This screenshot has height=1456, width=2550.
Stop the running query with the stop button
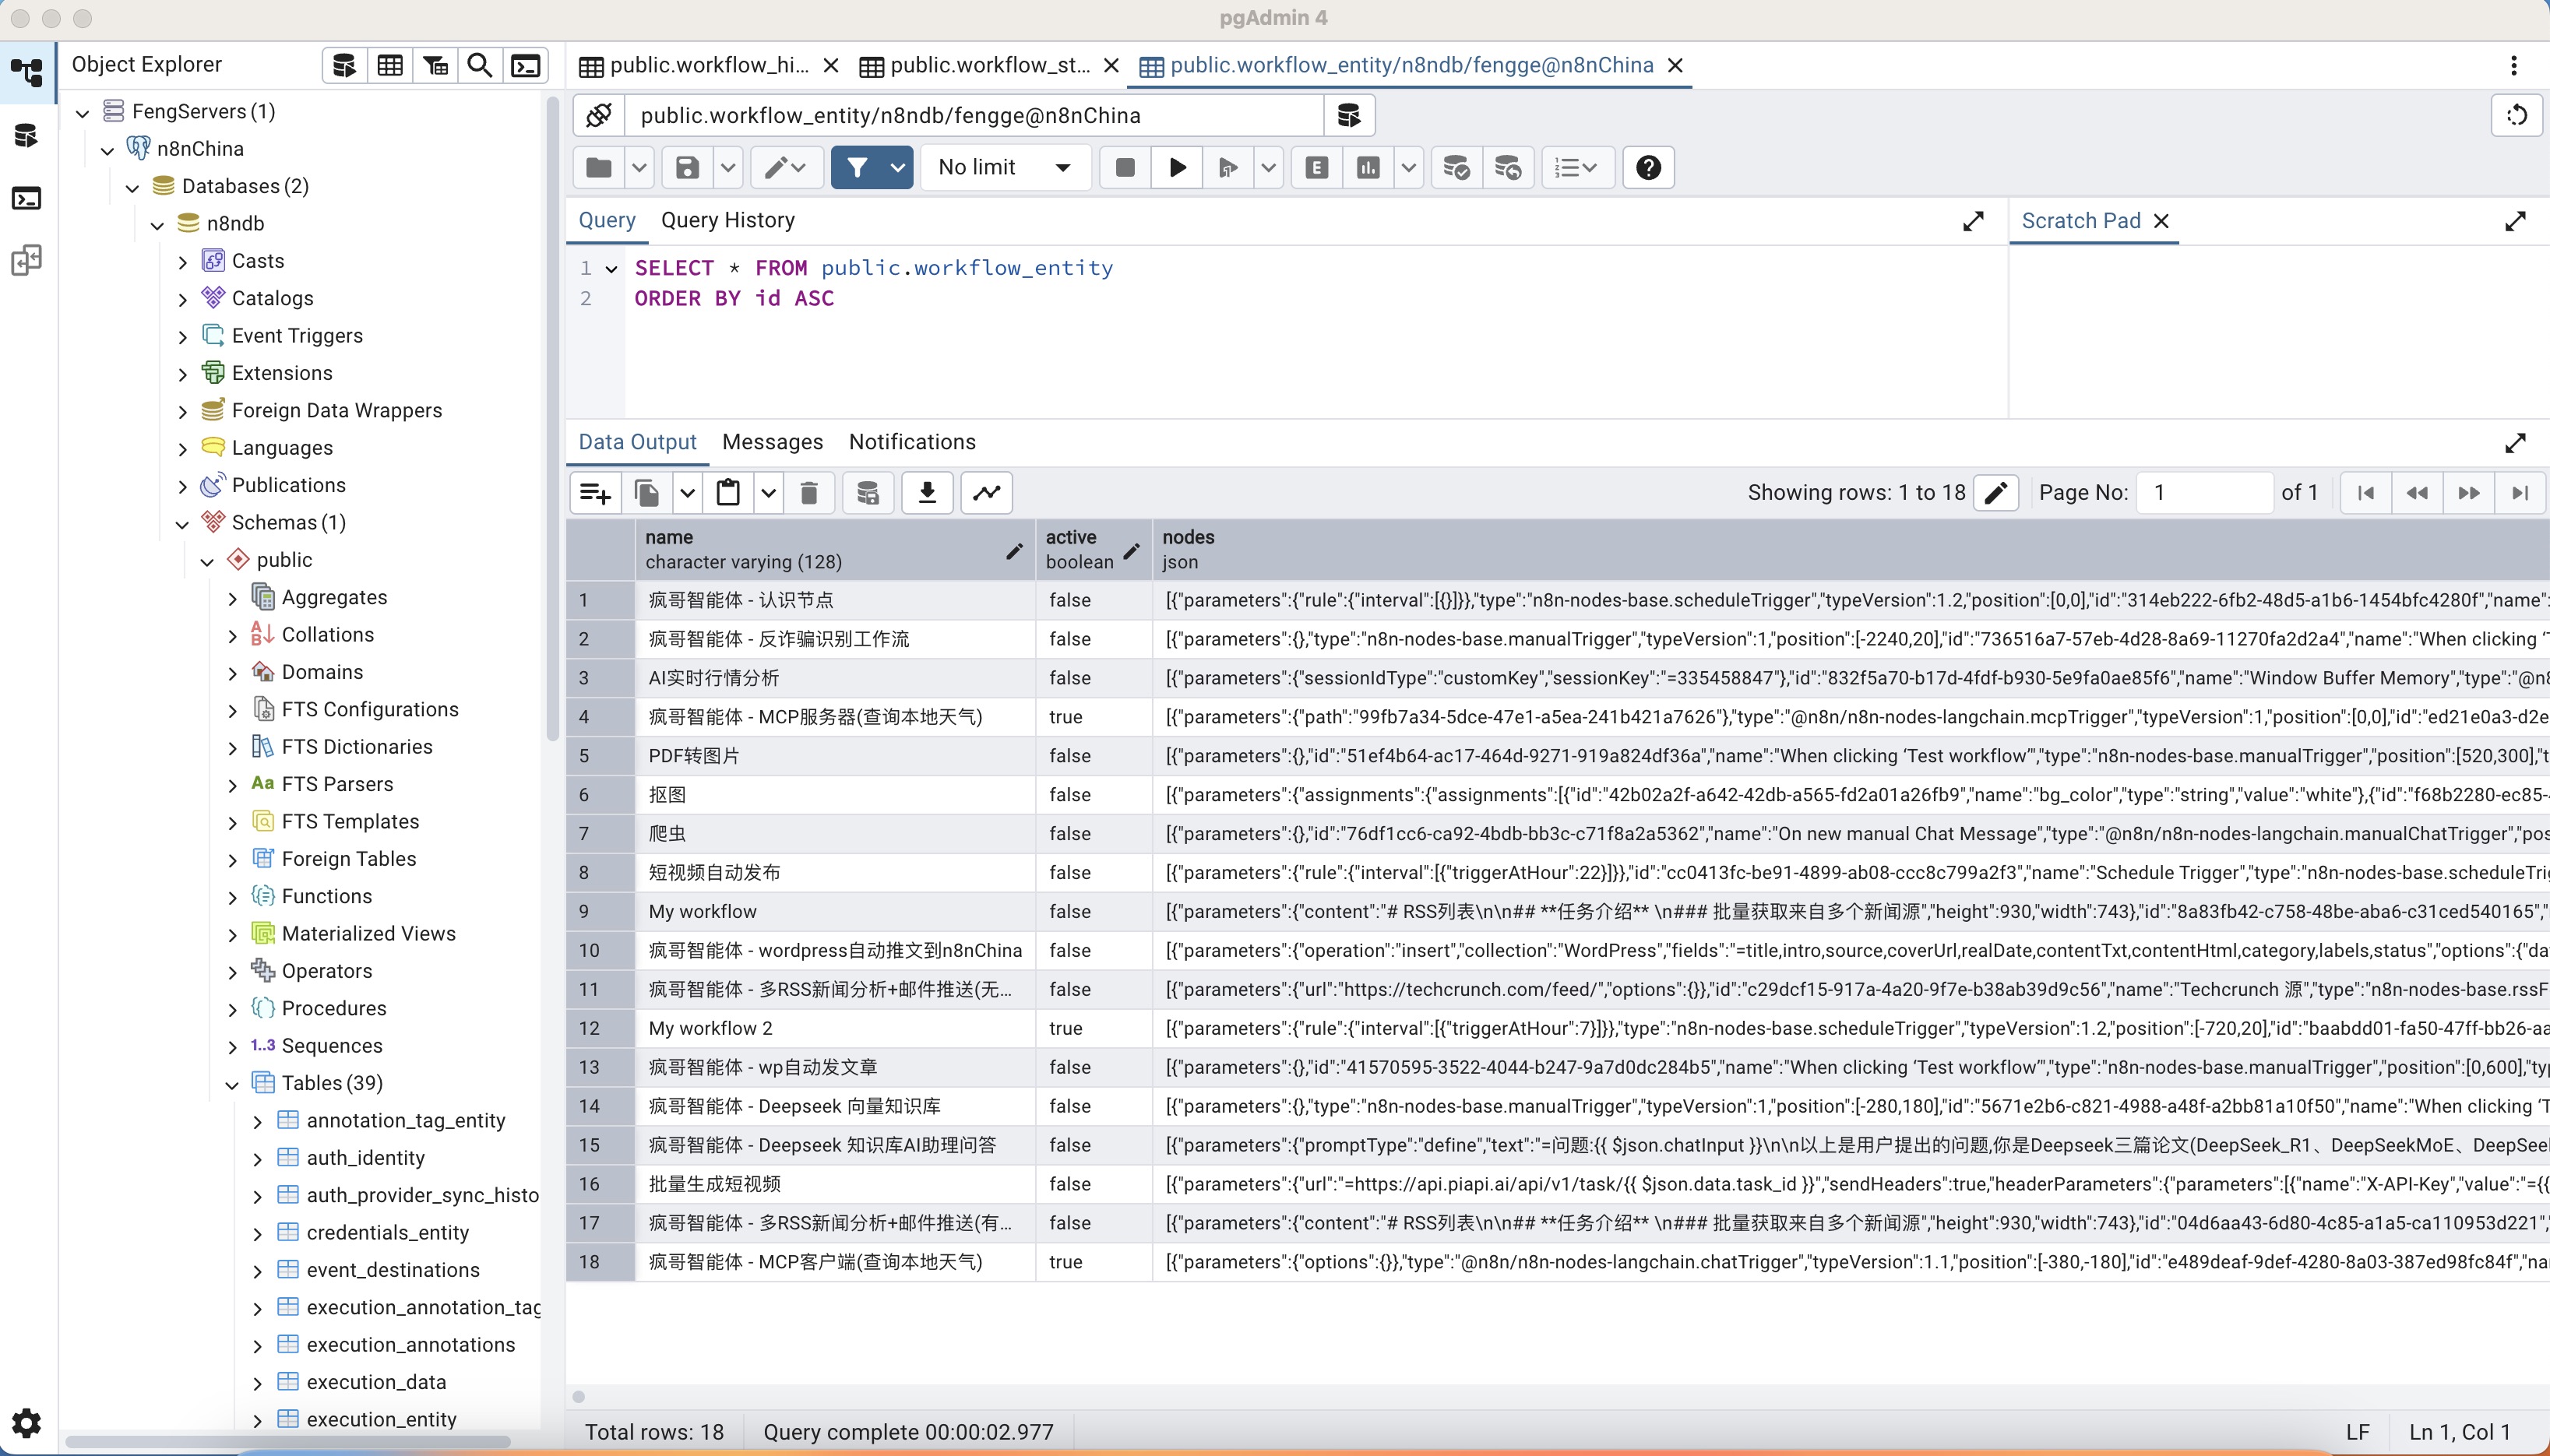click(x=1125, y=167)
